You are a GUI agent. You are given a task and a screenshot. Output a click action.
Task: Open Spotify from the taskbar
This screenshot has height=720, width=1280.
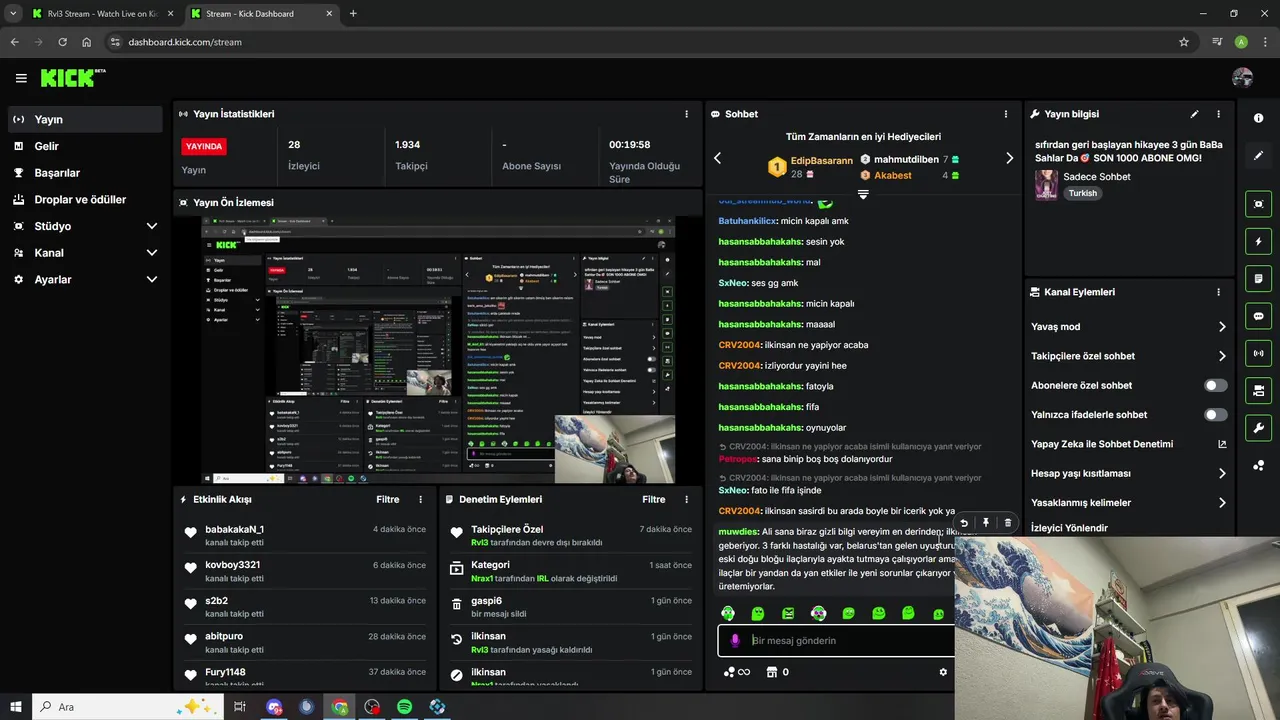click(x=404, y=707)
